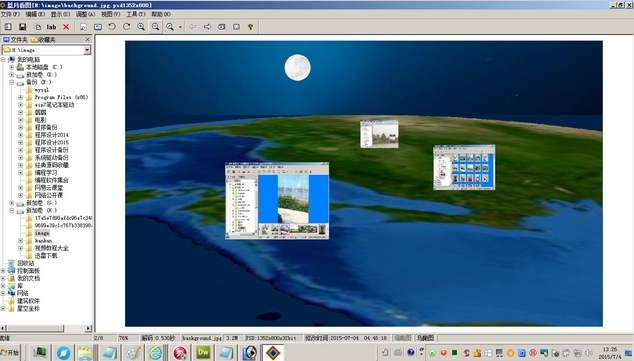Open Internet Explorer from the taskbar
The height and width of the screenshot is (361, 634).
[x=155, y=353]
